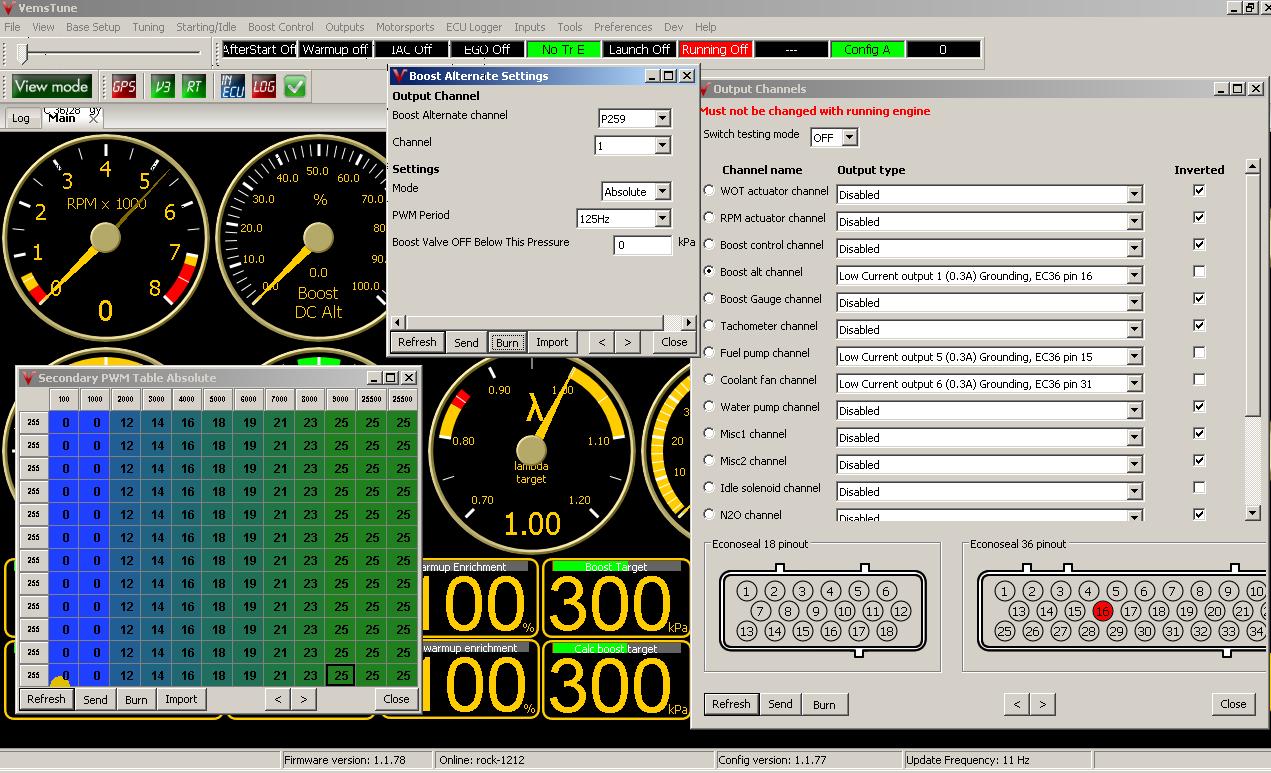Click the lambda target gauge

pos(531,450)
